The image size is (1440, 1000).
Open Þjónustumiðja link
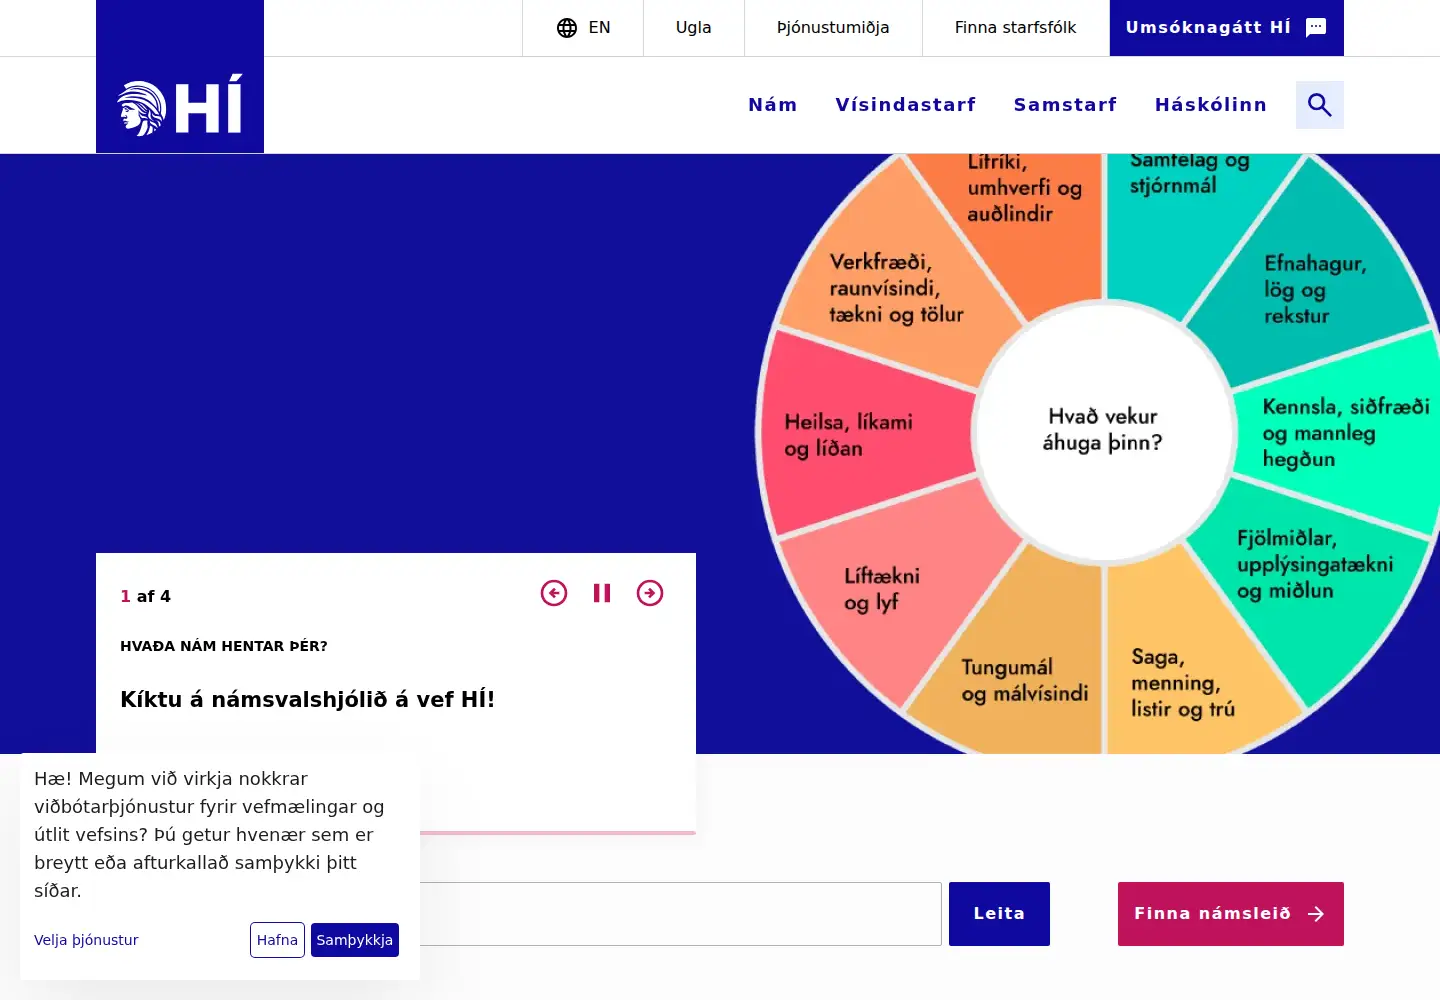coord(833,28)
